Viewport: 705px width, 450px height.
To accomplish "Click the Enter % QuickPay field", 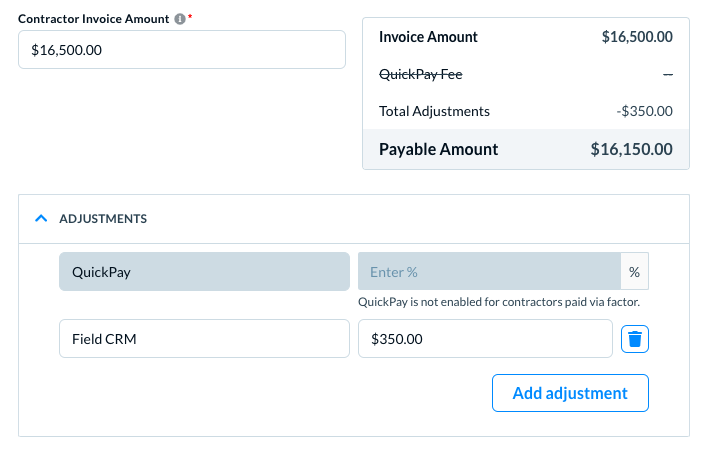I will pos(489,271).
